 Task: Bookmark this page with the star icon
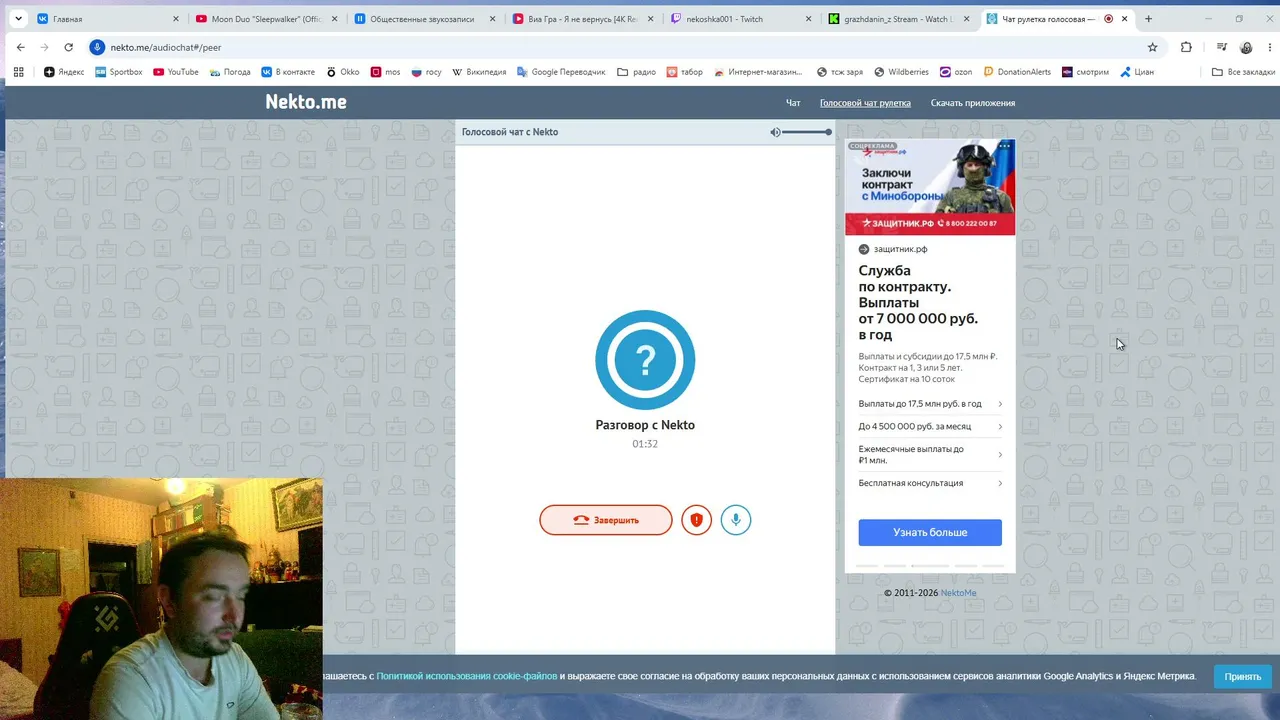pyautogui.click(x=1152, y=47)
